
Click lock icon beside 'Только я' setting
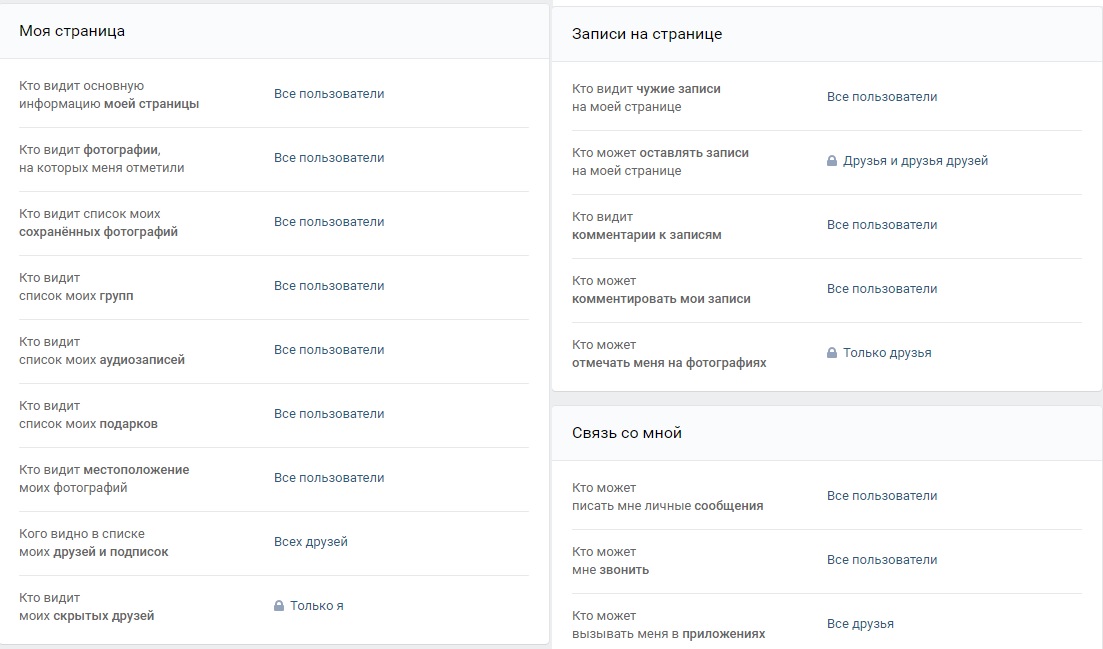[279, 606]
